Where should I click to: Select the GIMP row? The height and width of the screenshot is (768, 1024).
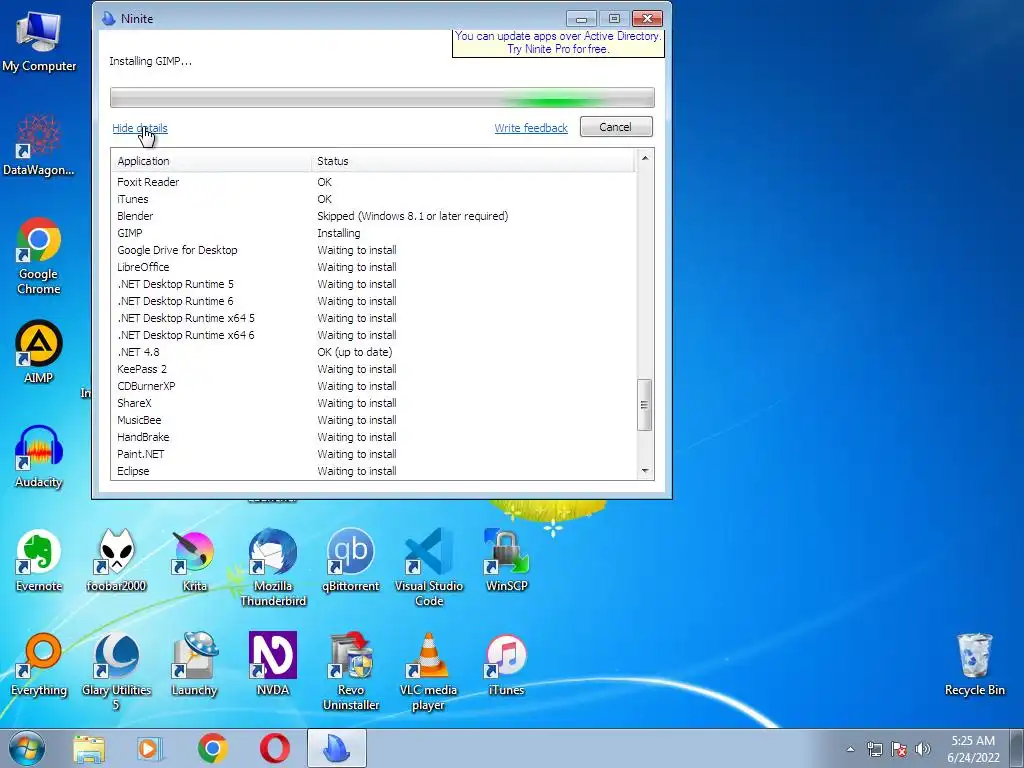tap(374, 233)
